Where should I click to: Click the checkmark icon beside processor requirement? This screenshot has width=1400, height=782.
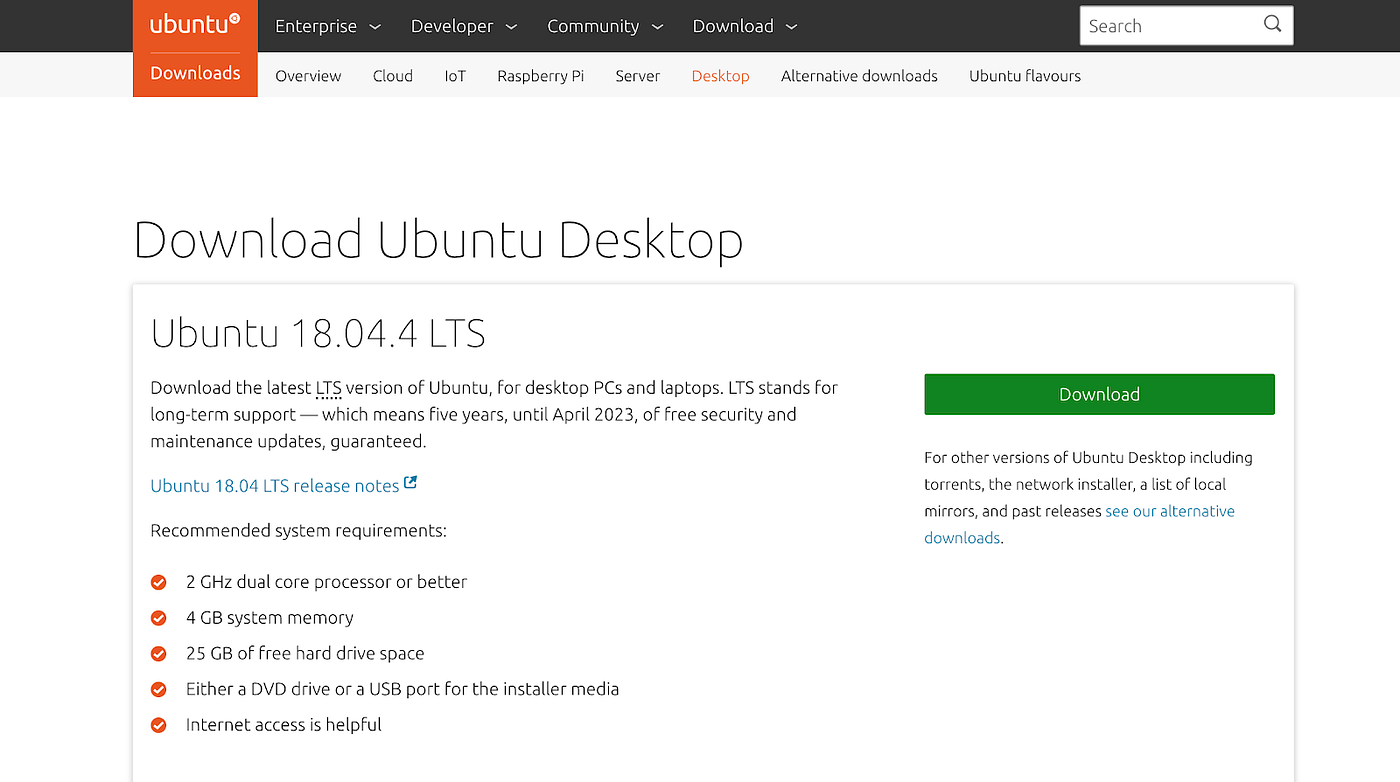(159, 581)
